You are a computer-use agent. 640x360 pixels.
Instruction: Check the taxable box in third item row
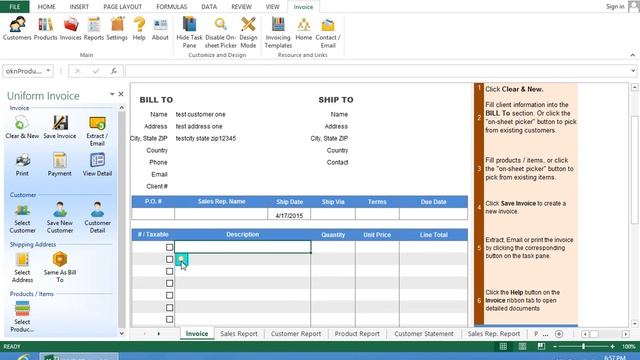[x=169, y=271]
